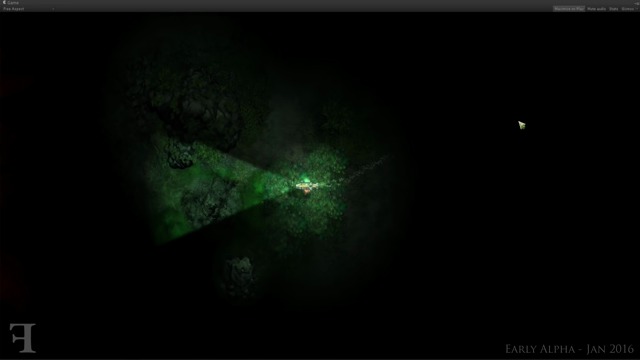Expand the Gizmos dropdown arrow
The width and height of the screenshot is (640, 360).
(637, 9)
